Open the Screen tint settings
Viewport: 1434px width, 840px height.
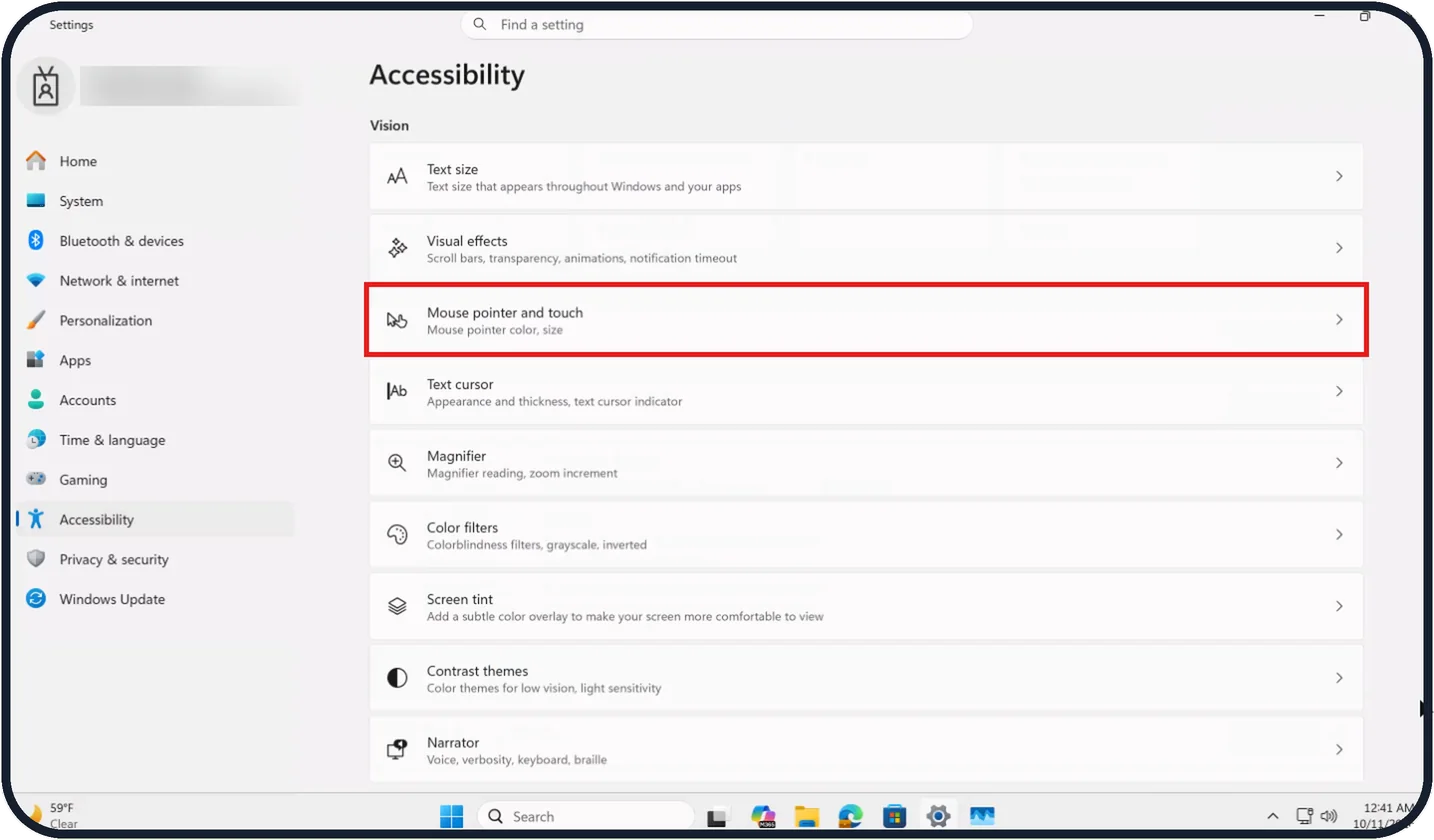(x=866, y=606)
